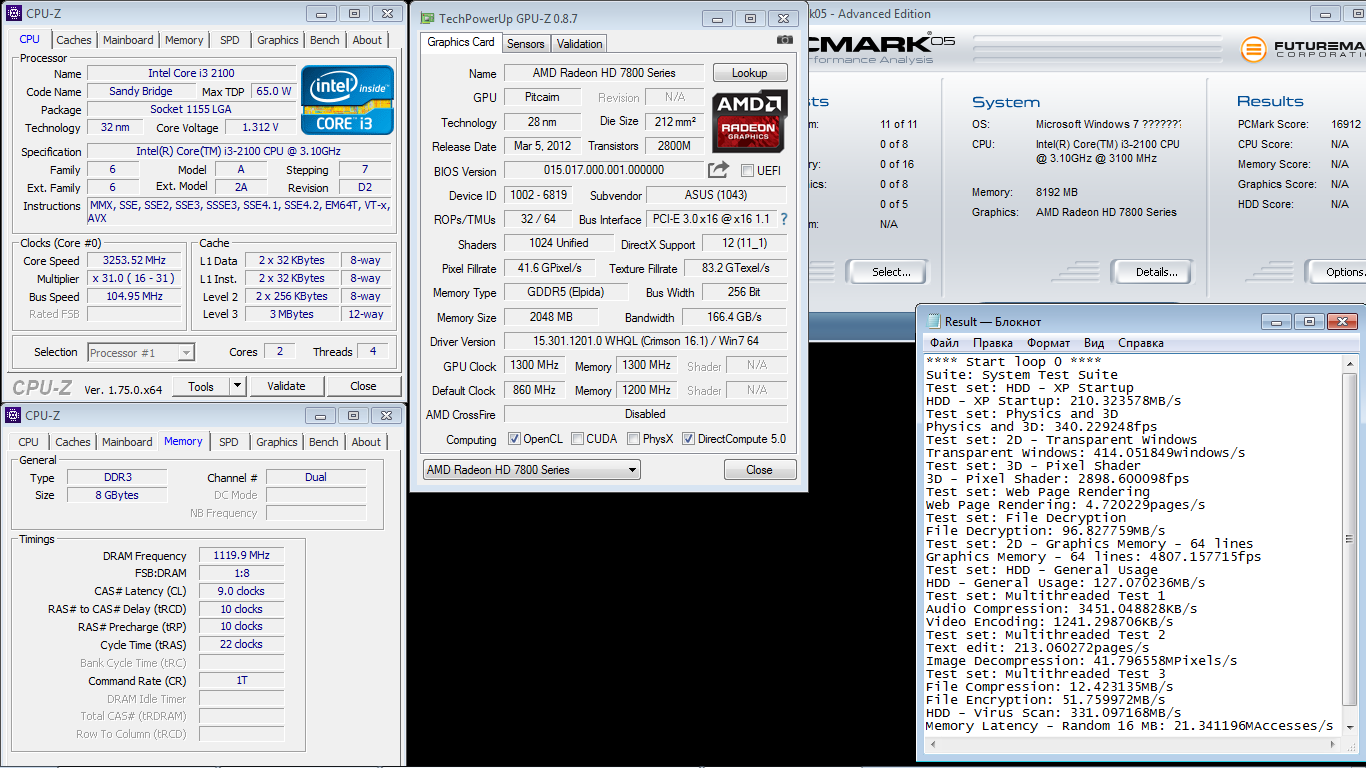Image resolution: width=1366 pixels, height=768 pixels.
Task: Click the Memory Type GDDR5 (Elpida) field
Action: [x=566, y=293]
